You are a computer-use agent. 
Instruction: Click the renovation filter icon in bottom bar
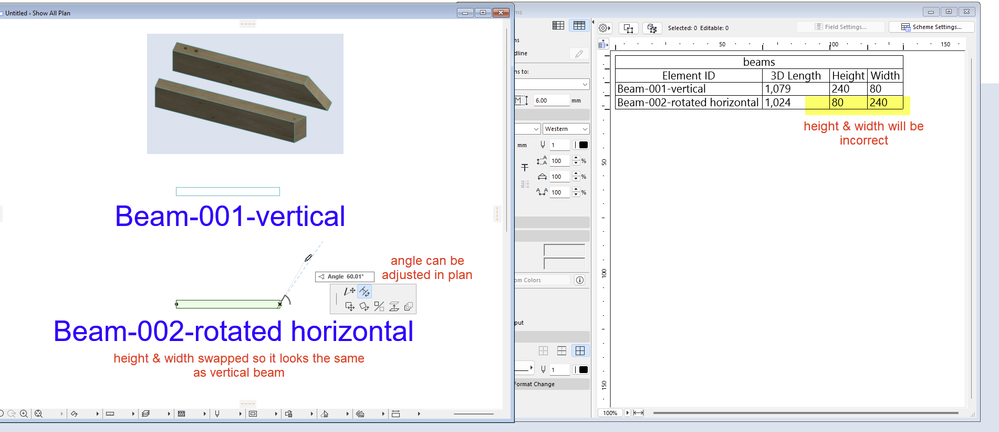point(324,414)
